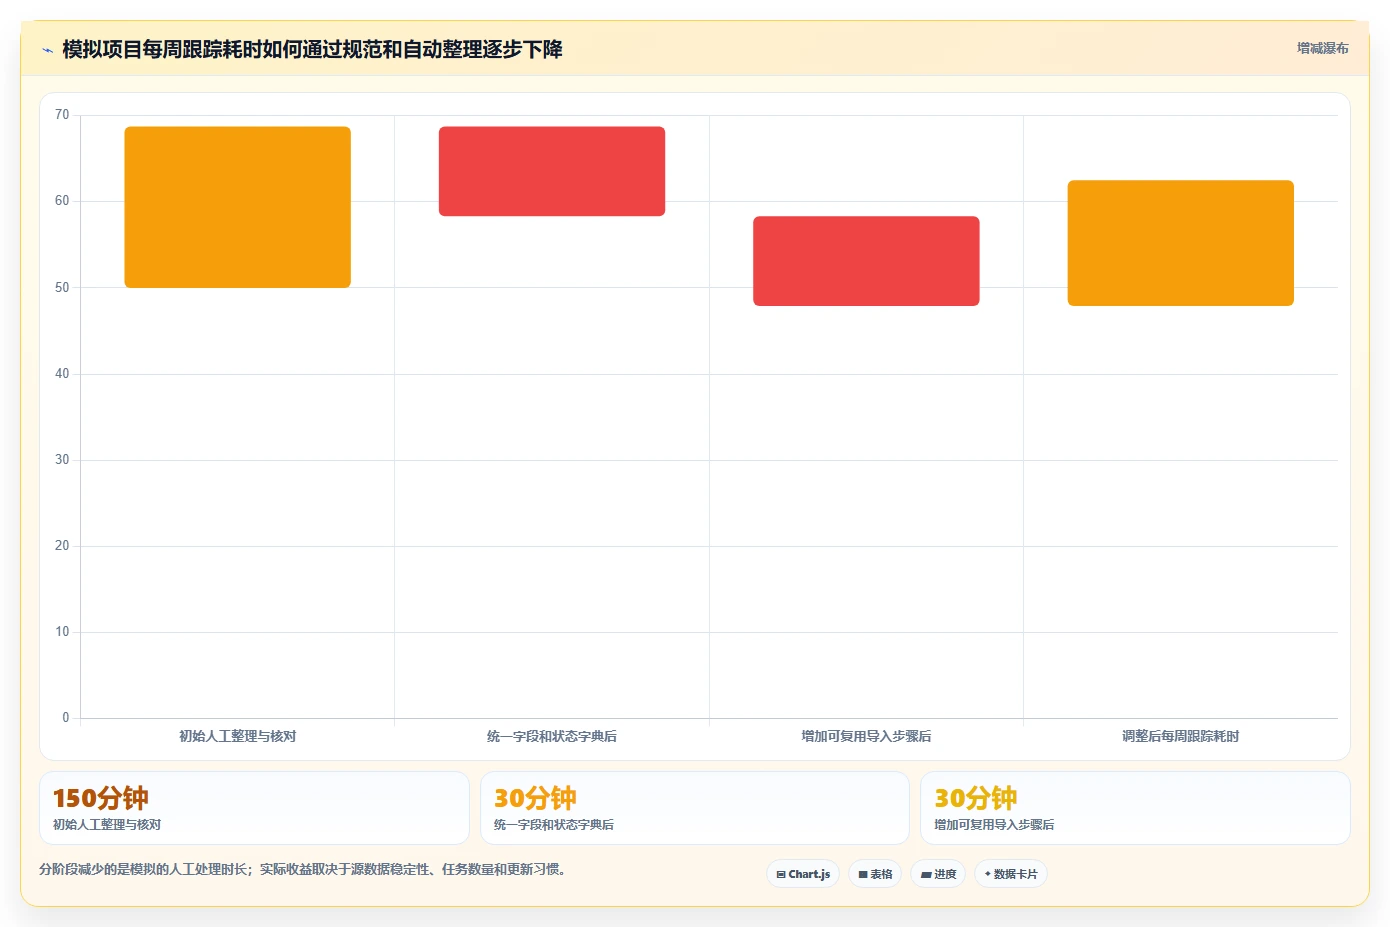Click the 30分钟 value for 增加可复用导入步骤后
This screenshot has height=927, width=1390.
click(975, 798)
